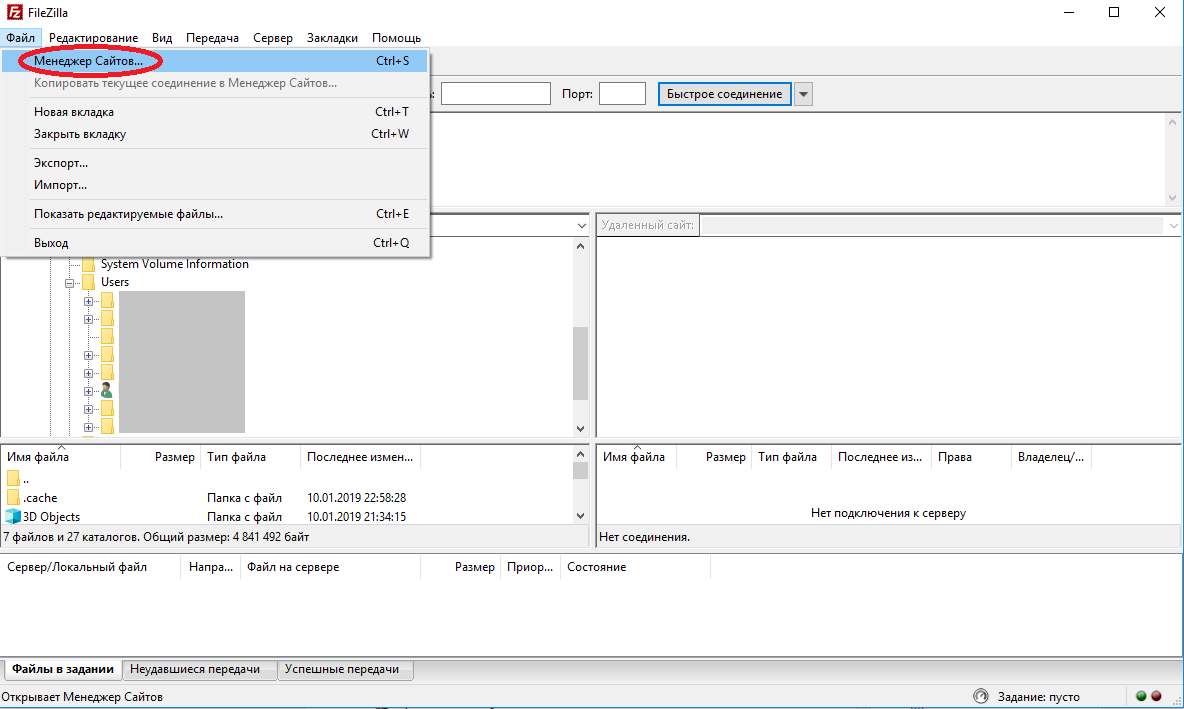The image size is (1184, 709).
Task: Click the green activity LED in status bar
Action: pyautogui.click(x=1141, y=696)
